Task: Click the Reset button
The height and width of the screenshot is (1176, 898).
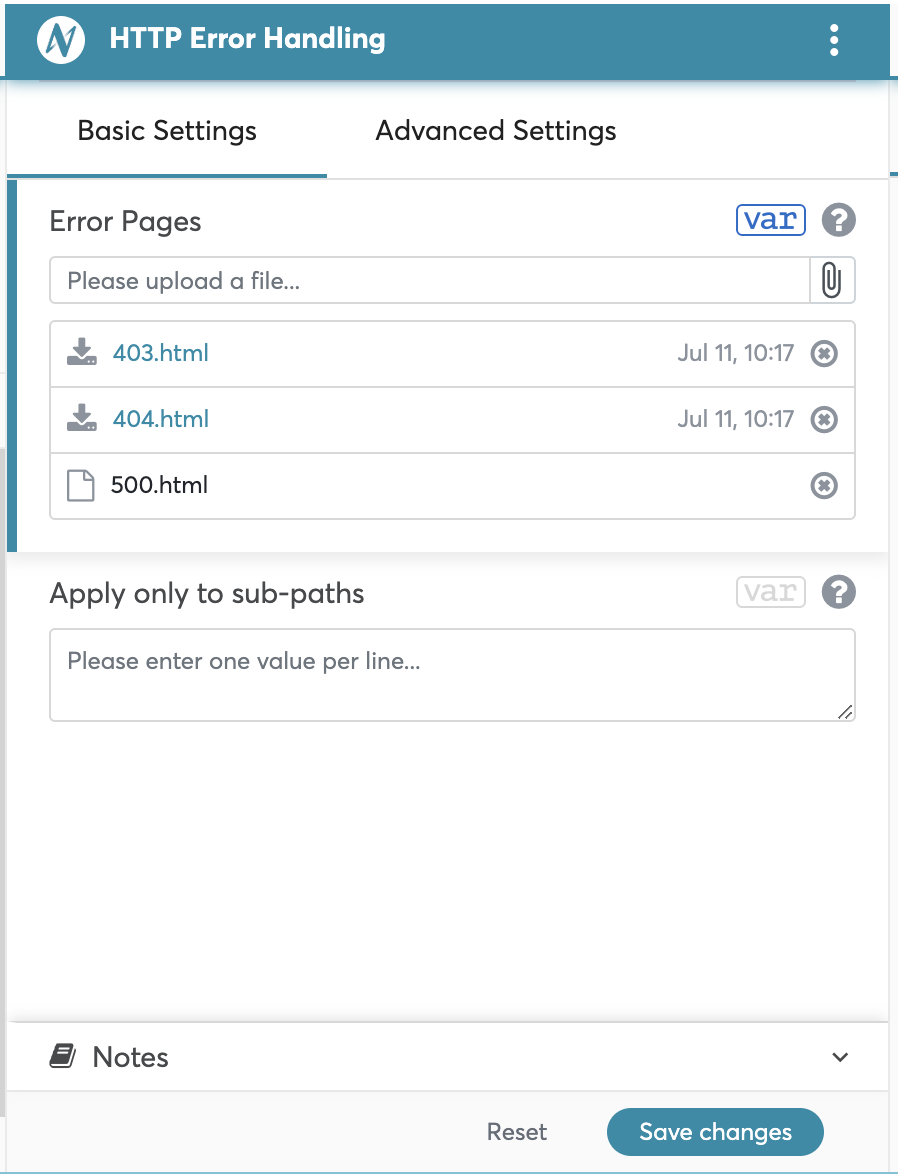Action: tap(517, 1132)
